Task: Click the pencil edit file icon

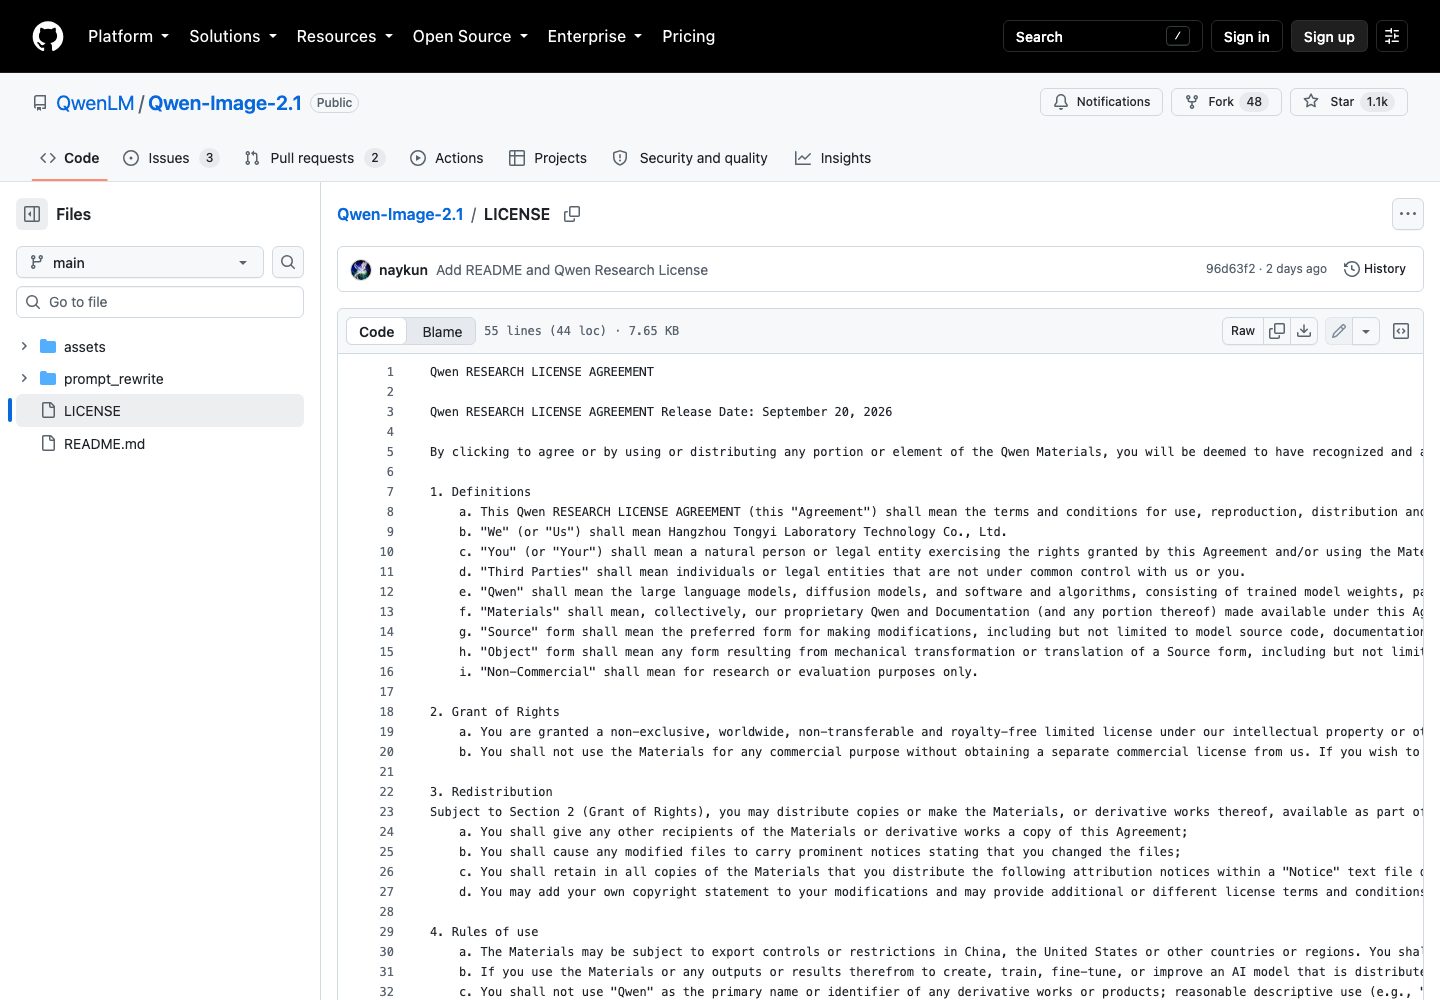Action: click(x=1339, y=331)
